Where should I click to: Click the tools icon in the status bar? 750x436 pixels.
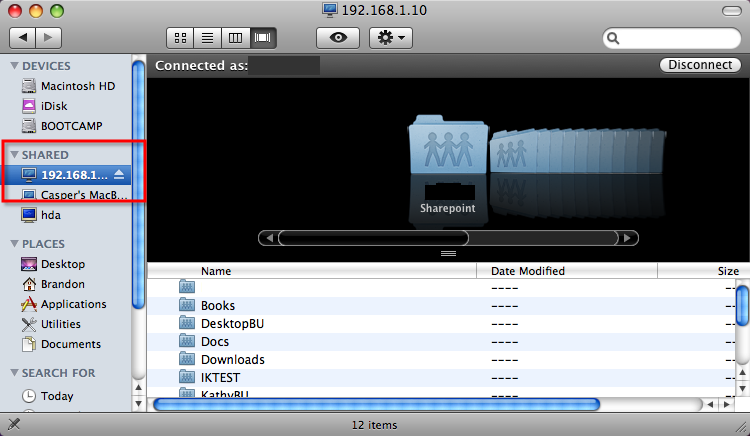tap(14, 424)
